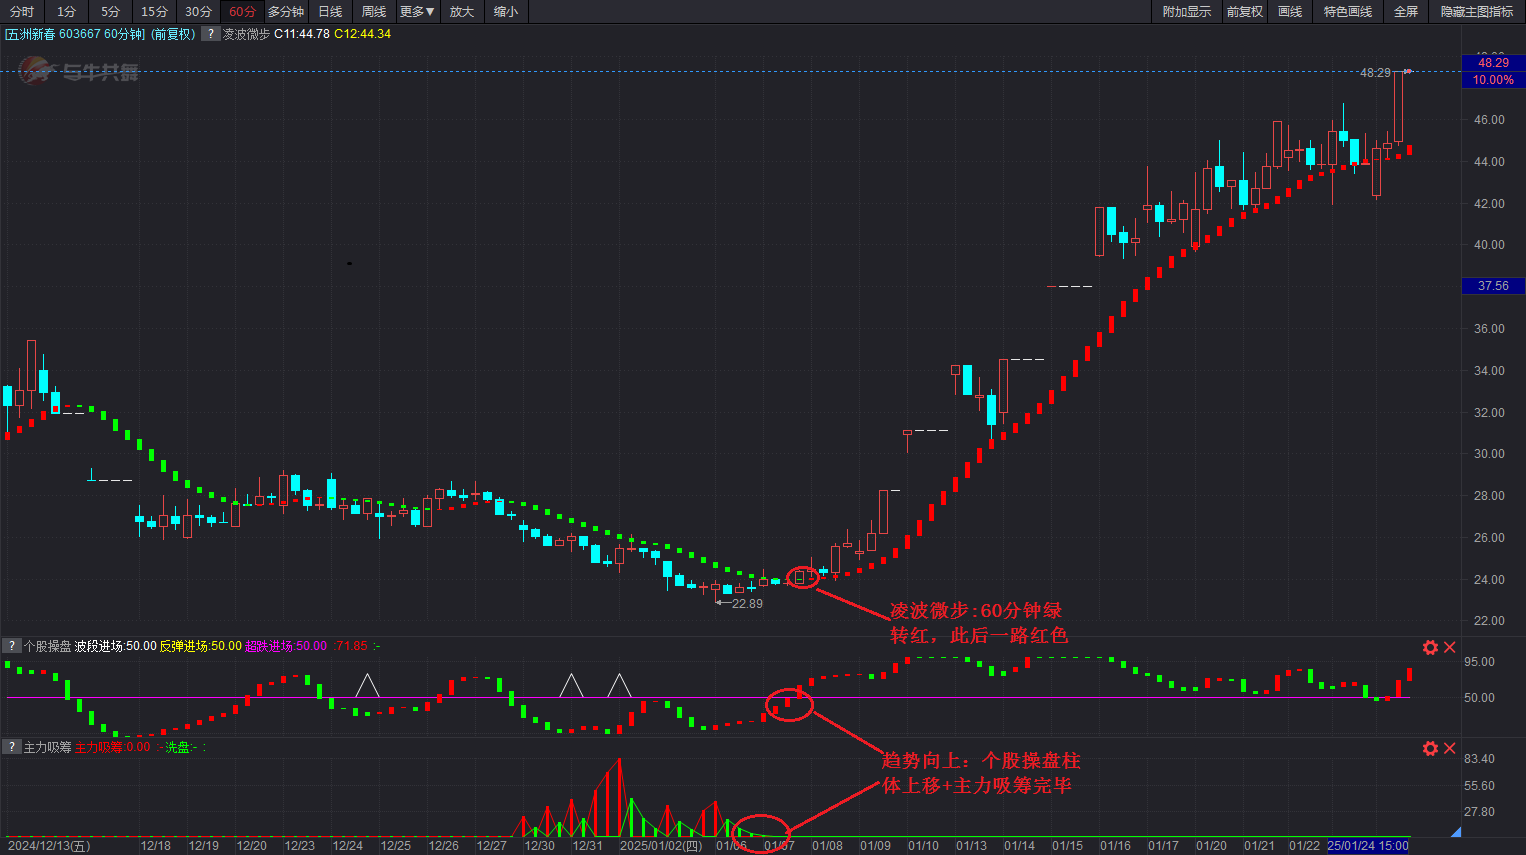Switch to the 分时 intraday tab
Viewport: 1526px width, 855px height.
tap(22, 12)
